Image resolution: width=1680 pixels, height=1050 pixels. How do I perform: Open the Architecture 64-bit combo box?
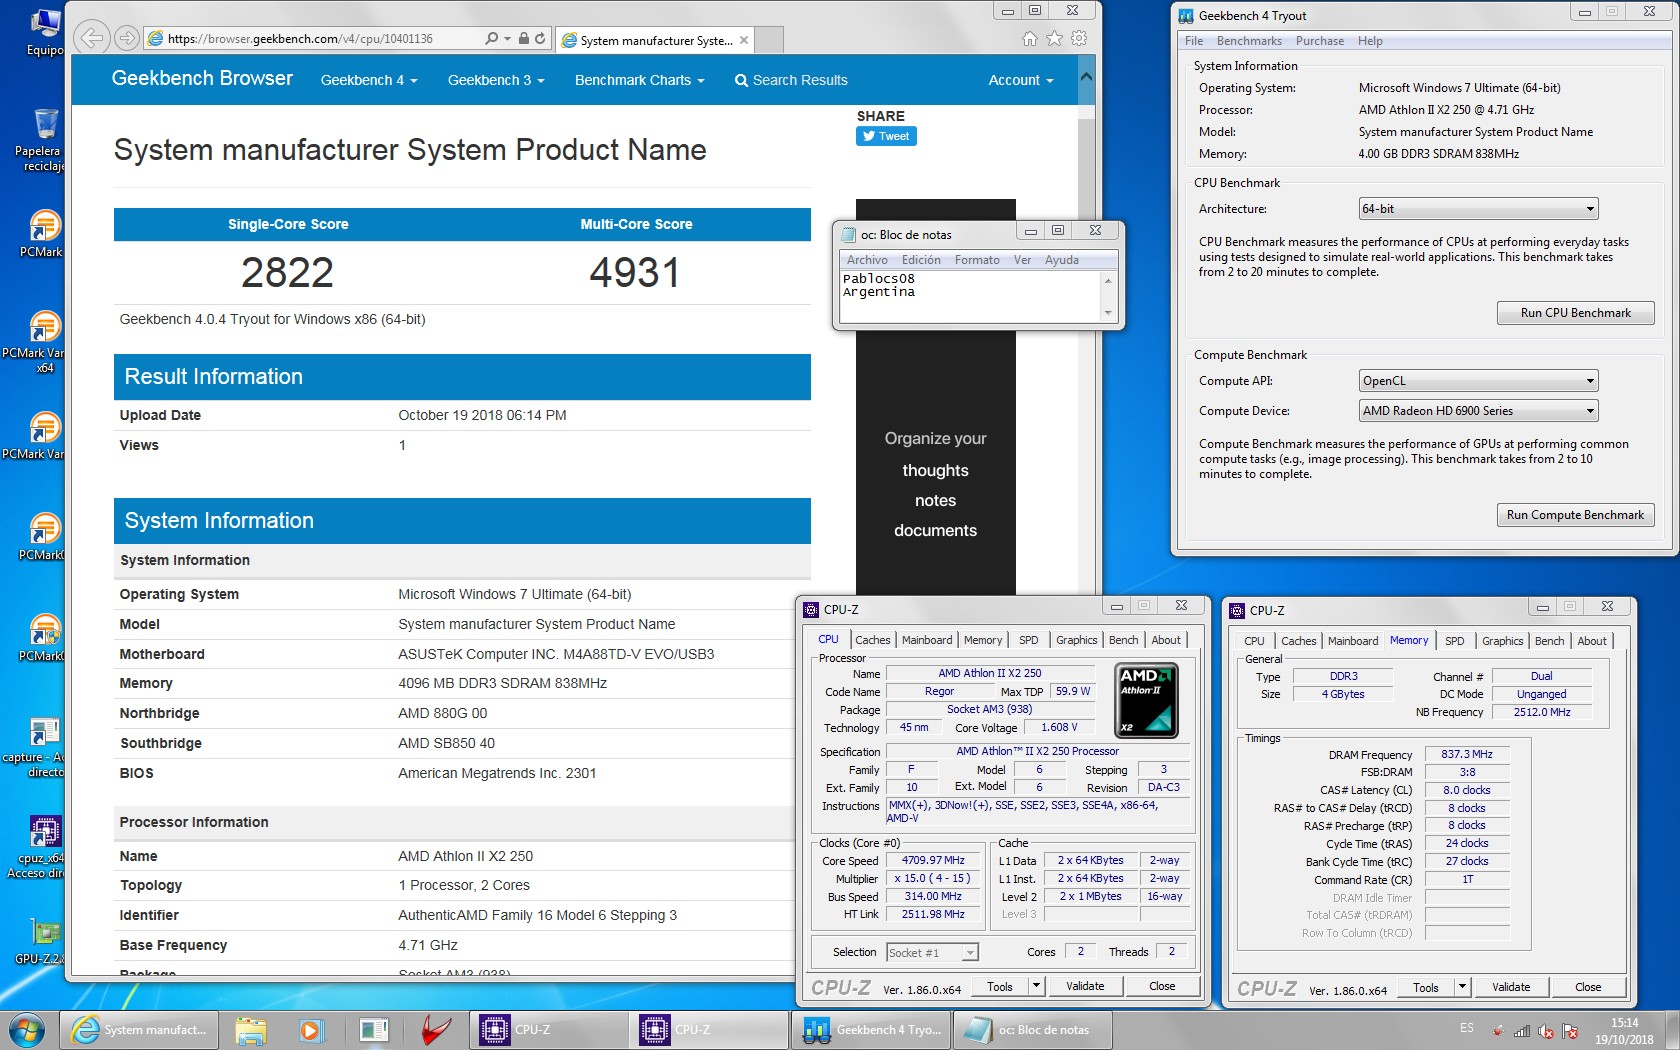click(1478, 209)
